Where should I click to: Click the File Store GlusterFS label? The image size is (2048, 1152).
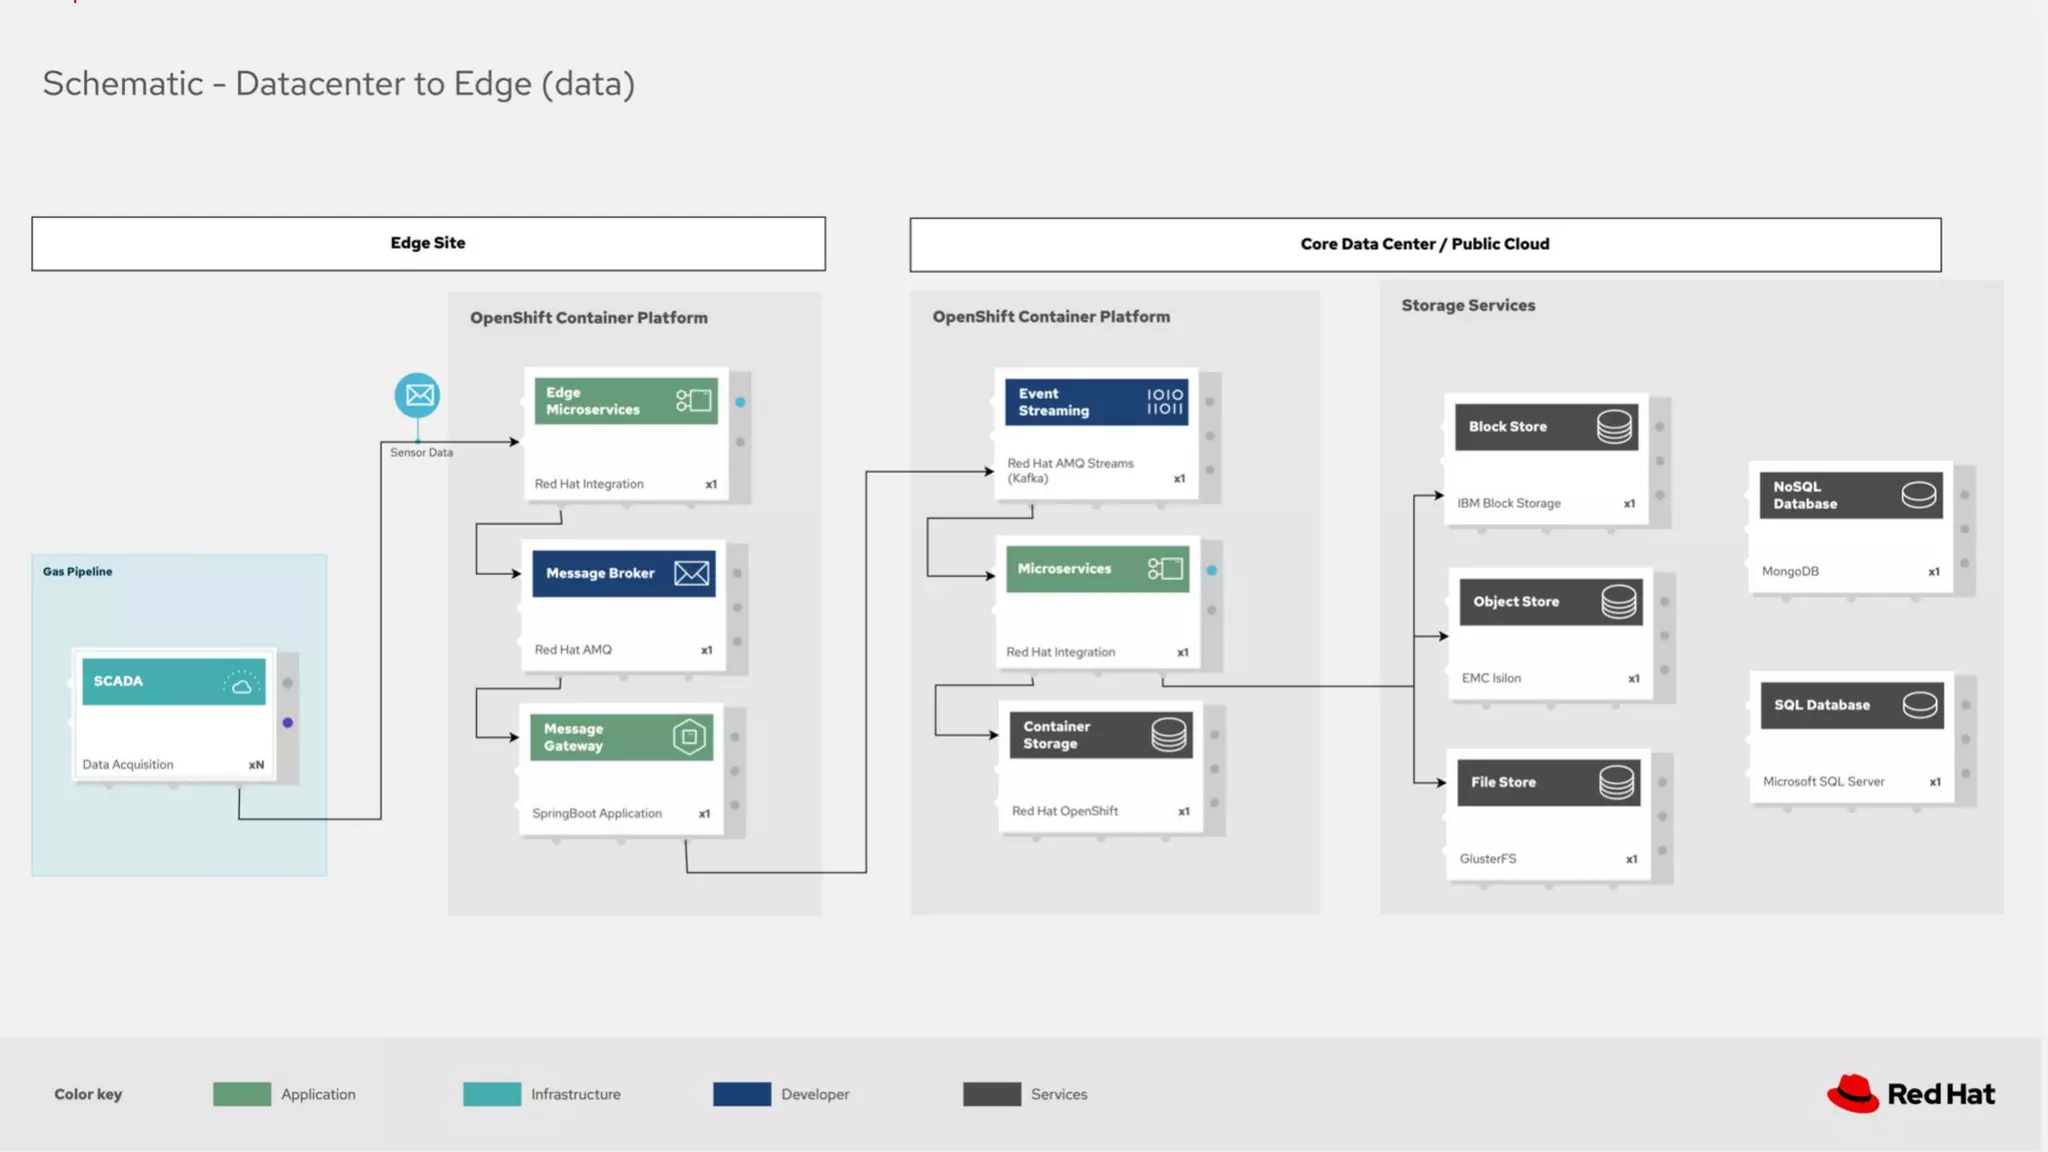point(1488,859)
